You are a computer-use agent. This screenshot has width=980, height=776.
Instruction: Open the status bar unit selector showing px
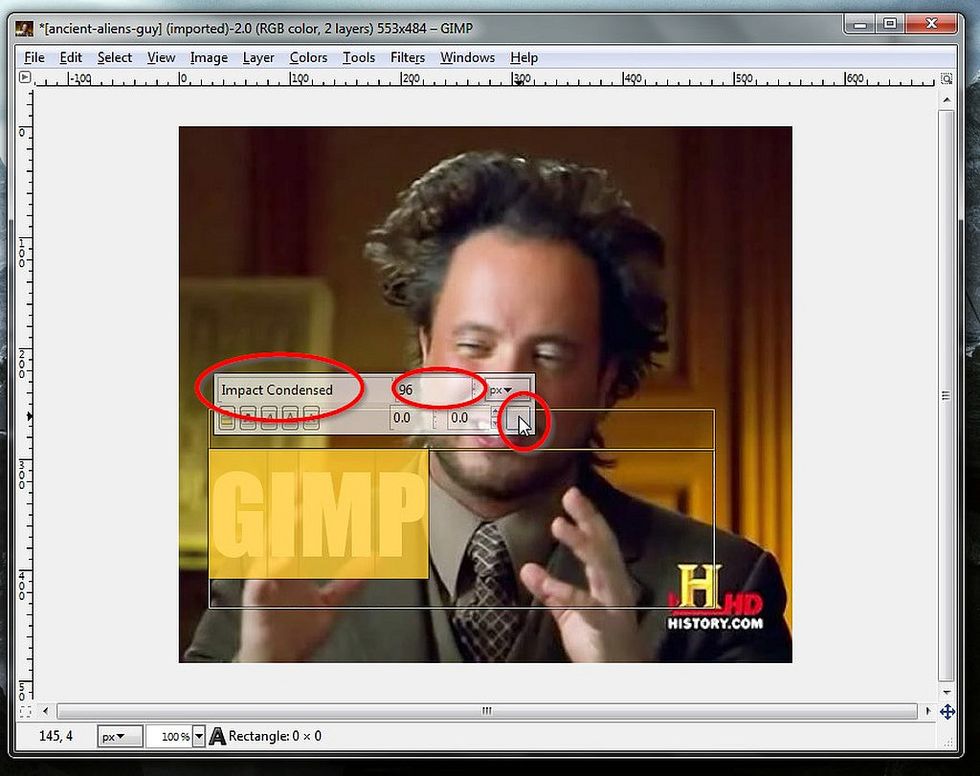[118, 736]
